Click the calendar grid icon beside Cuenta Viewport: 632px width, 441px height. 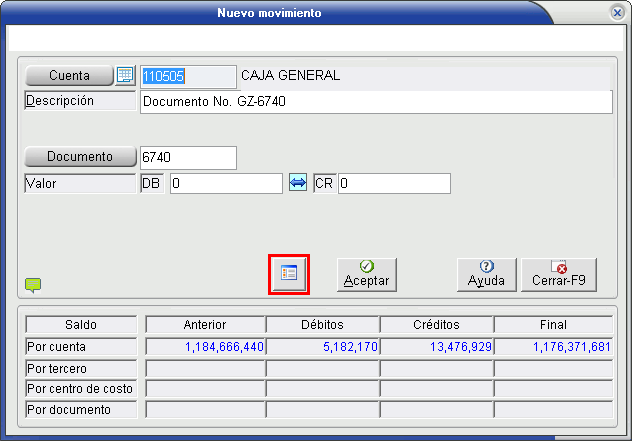click(x=125, y=76)
